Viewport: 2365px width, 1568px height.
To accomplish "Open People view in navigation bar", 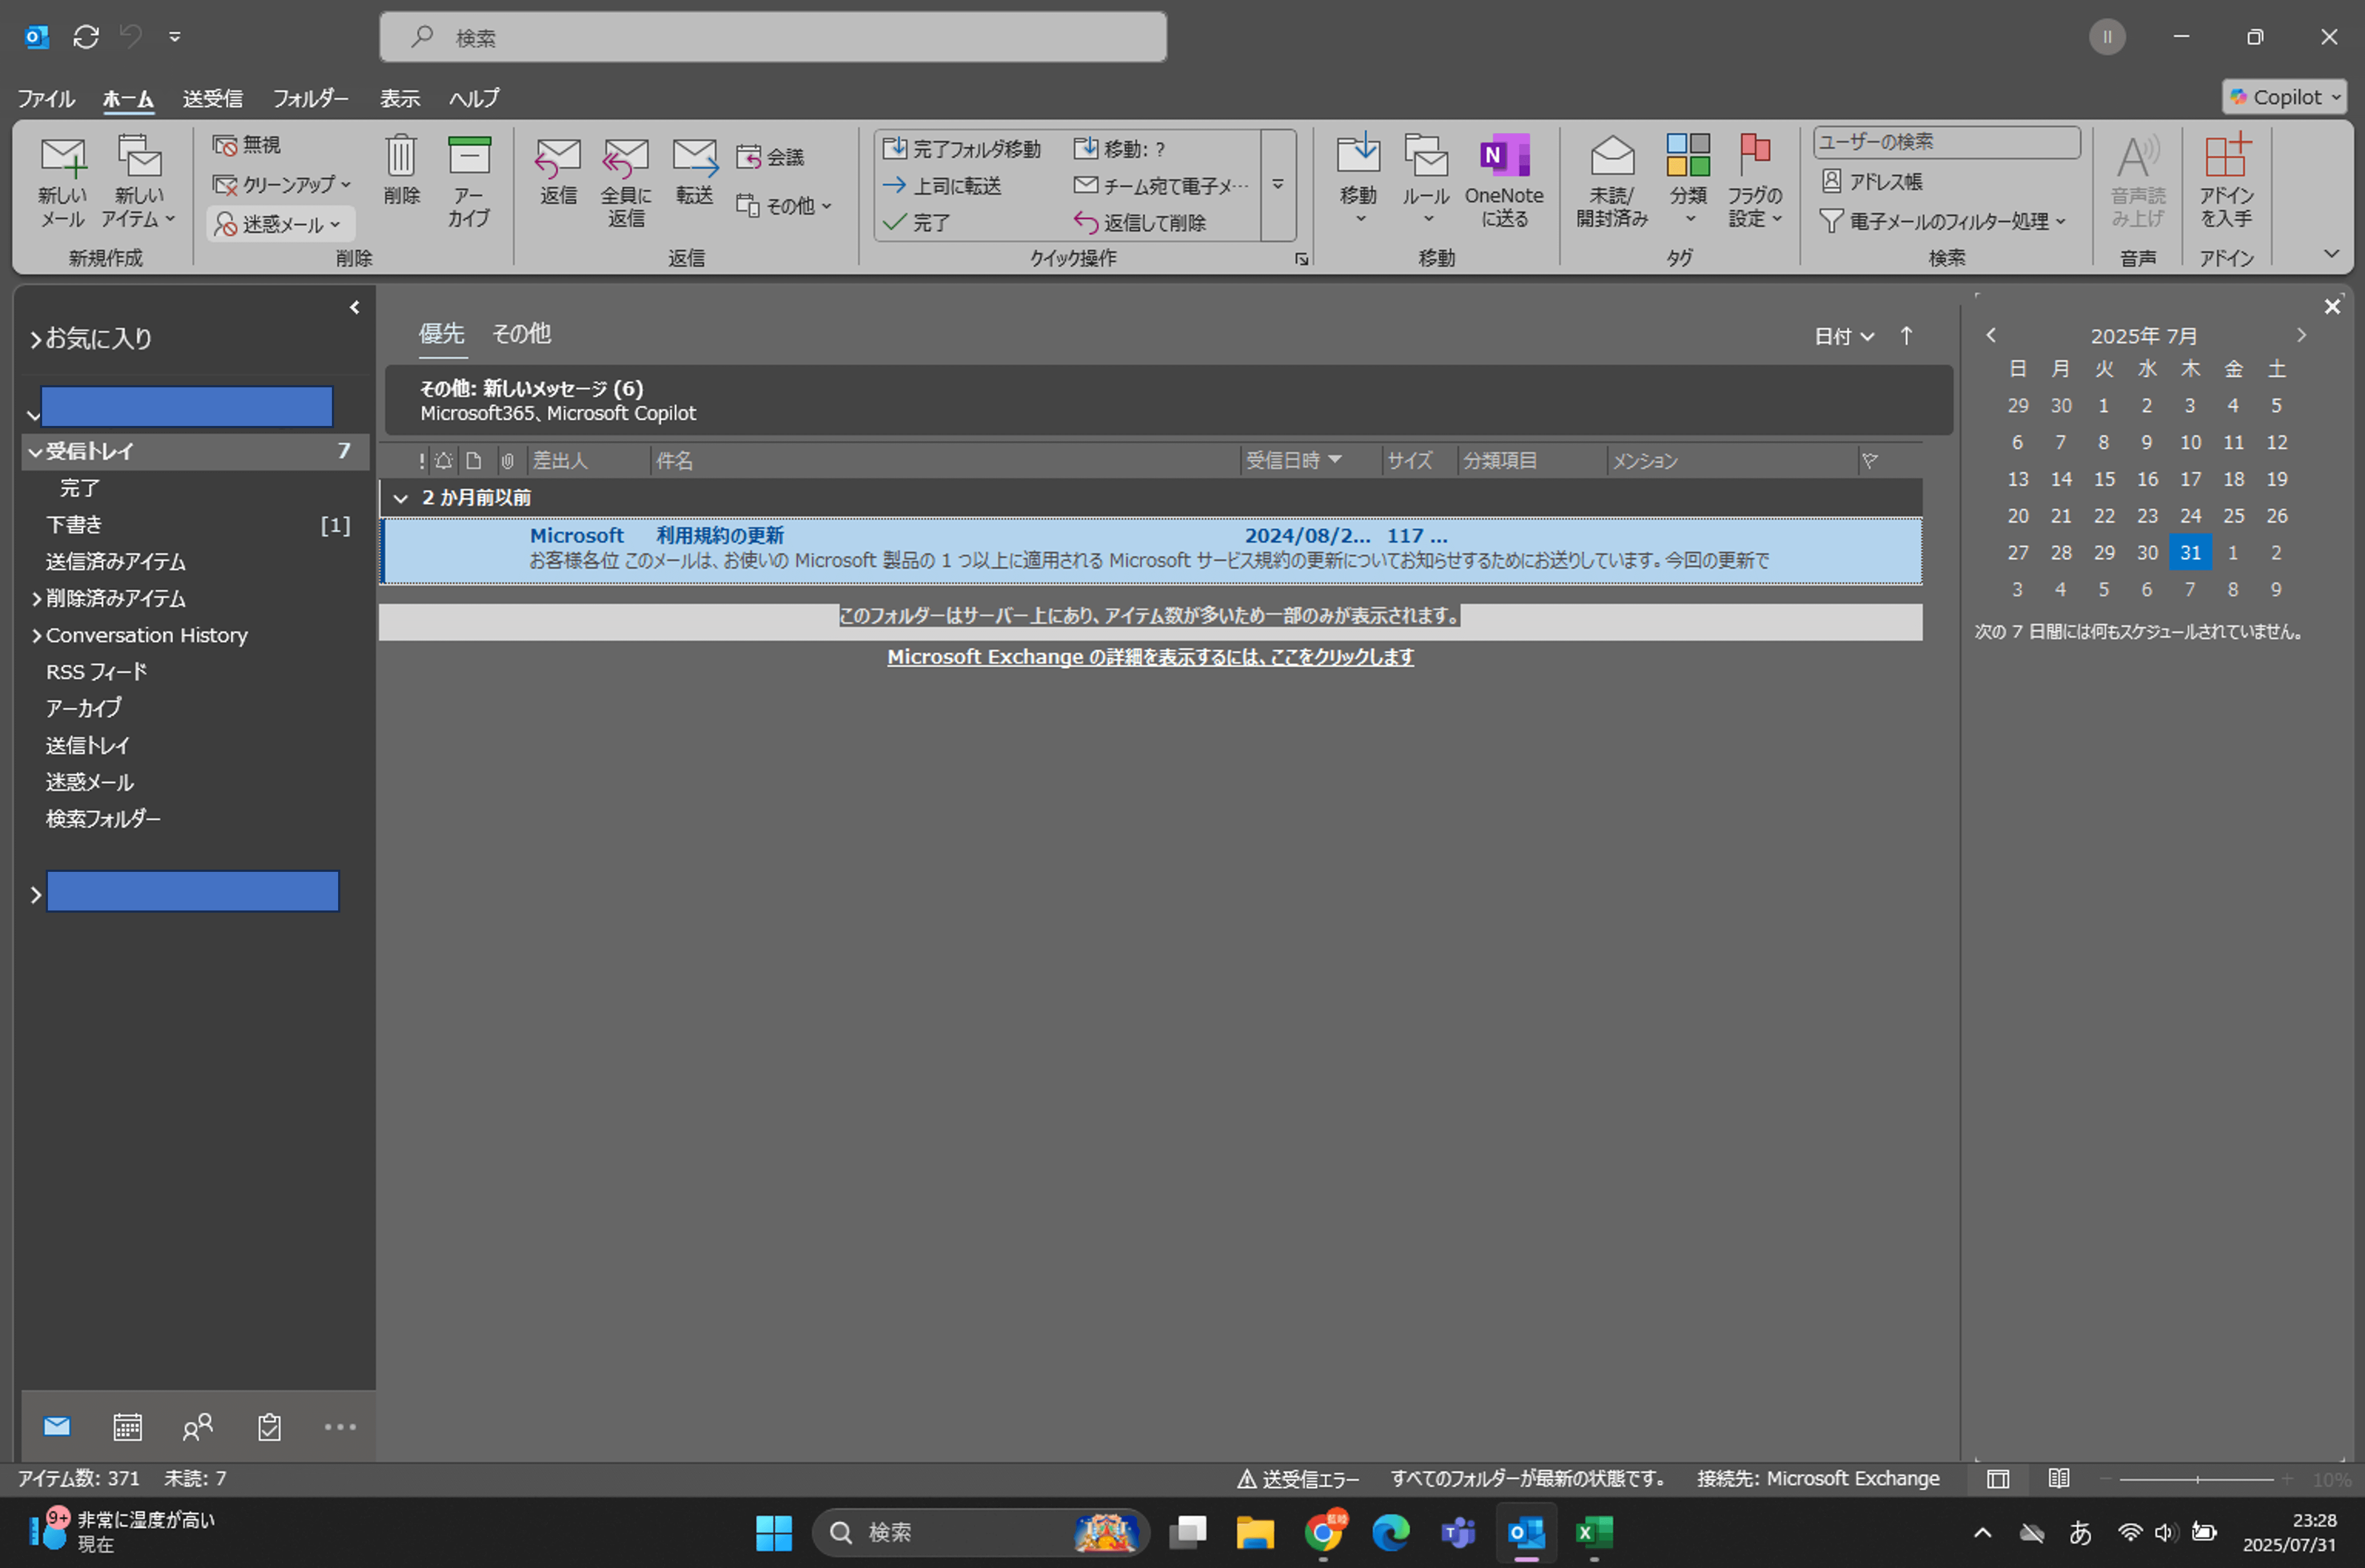I will [x=198, y=1427].
